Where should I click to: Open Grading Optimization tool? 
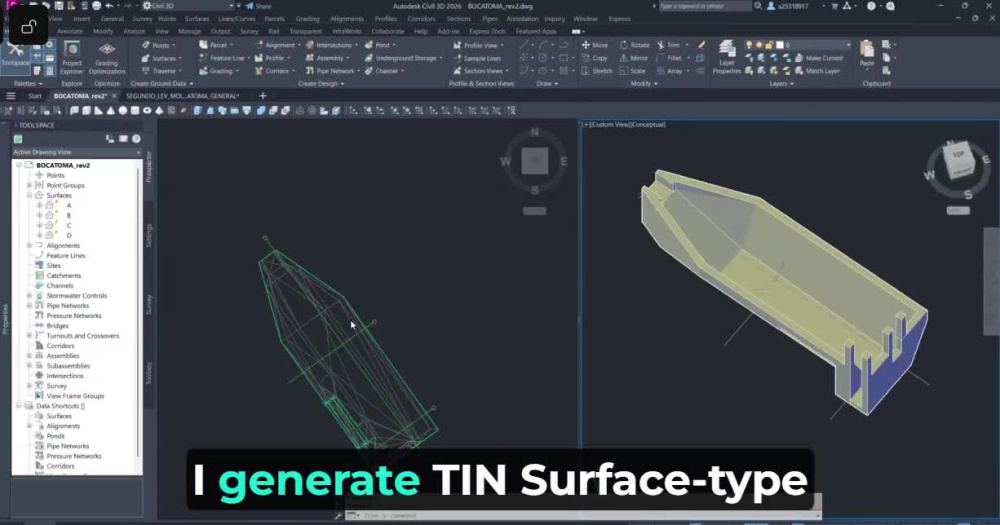pos(107,57)
